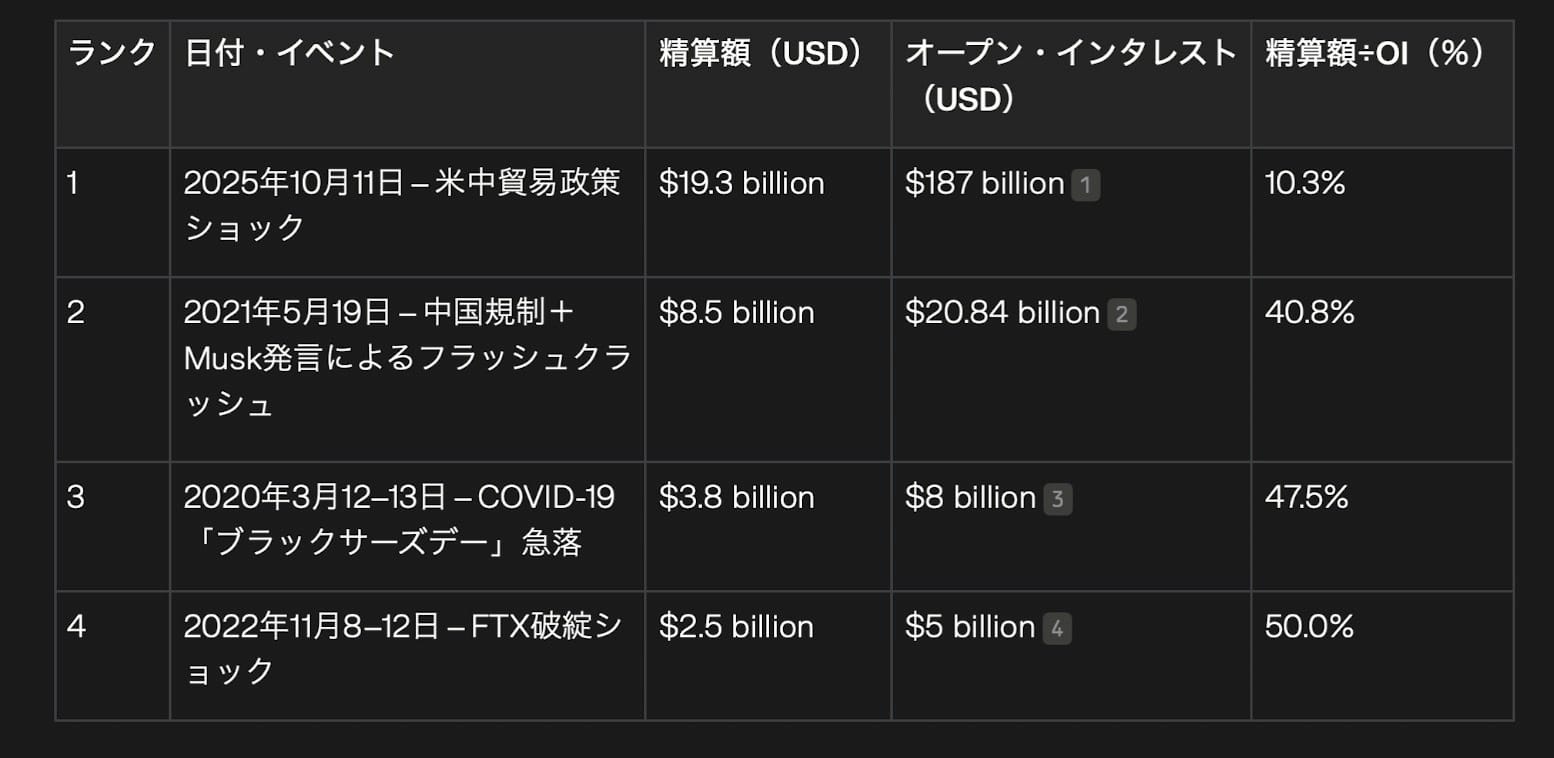The image size is (1554, 758).
Task: Click citation badge 1 beside $187 billion
Action: click(1085, 185)
